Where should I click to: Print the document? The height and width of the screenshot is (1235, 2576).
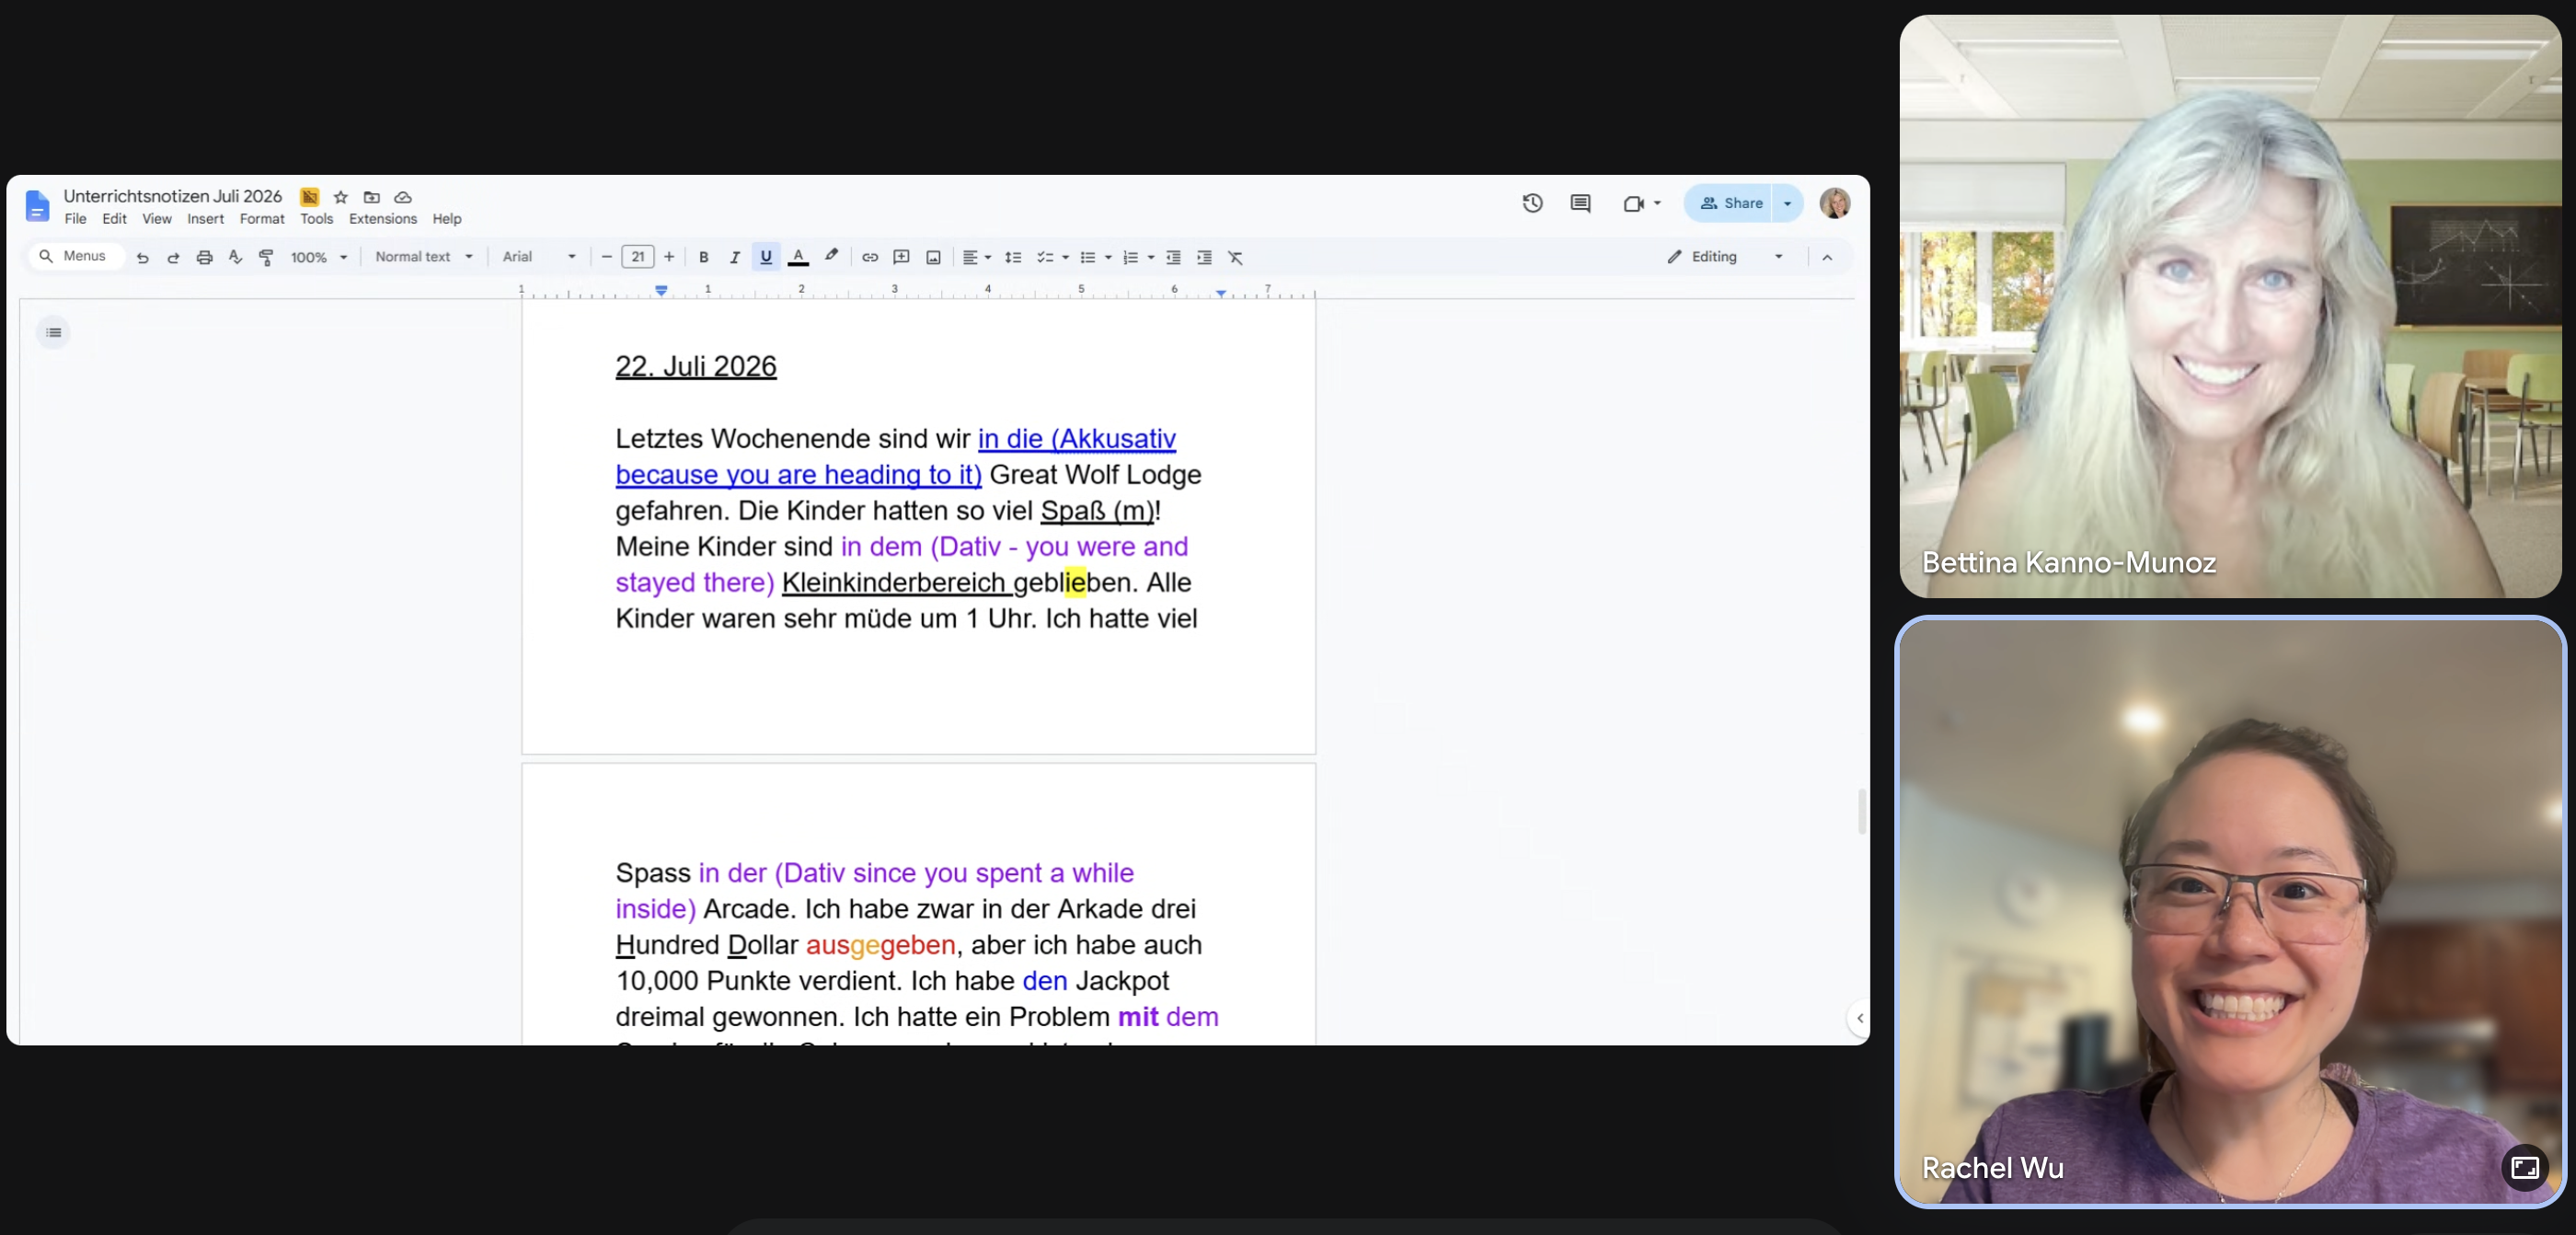point(204,258)
